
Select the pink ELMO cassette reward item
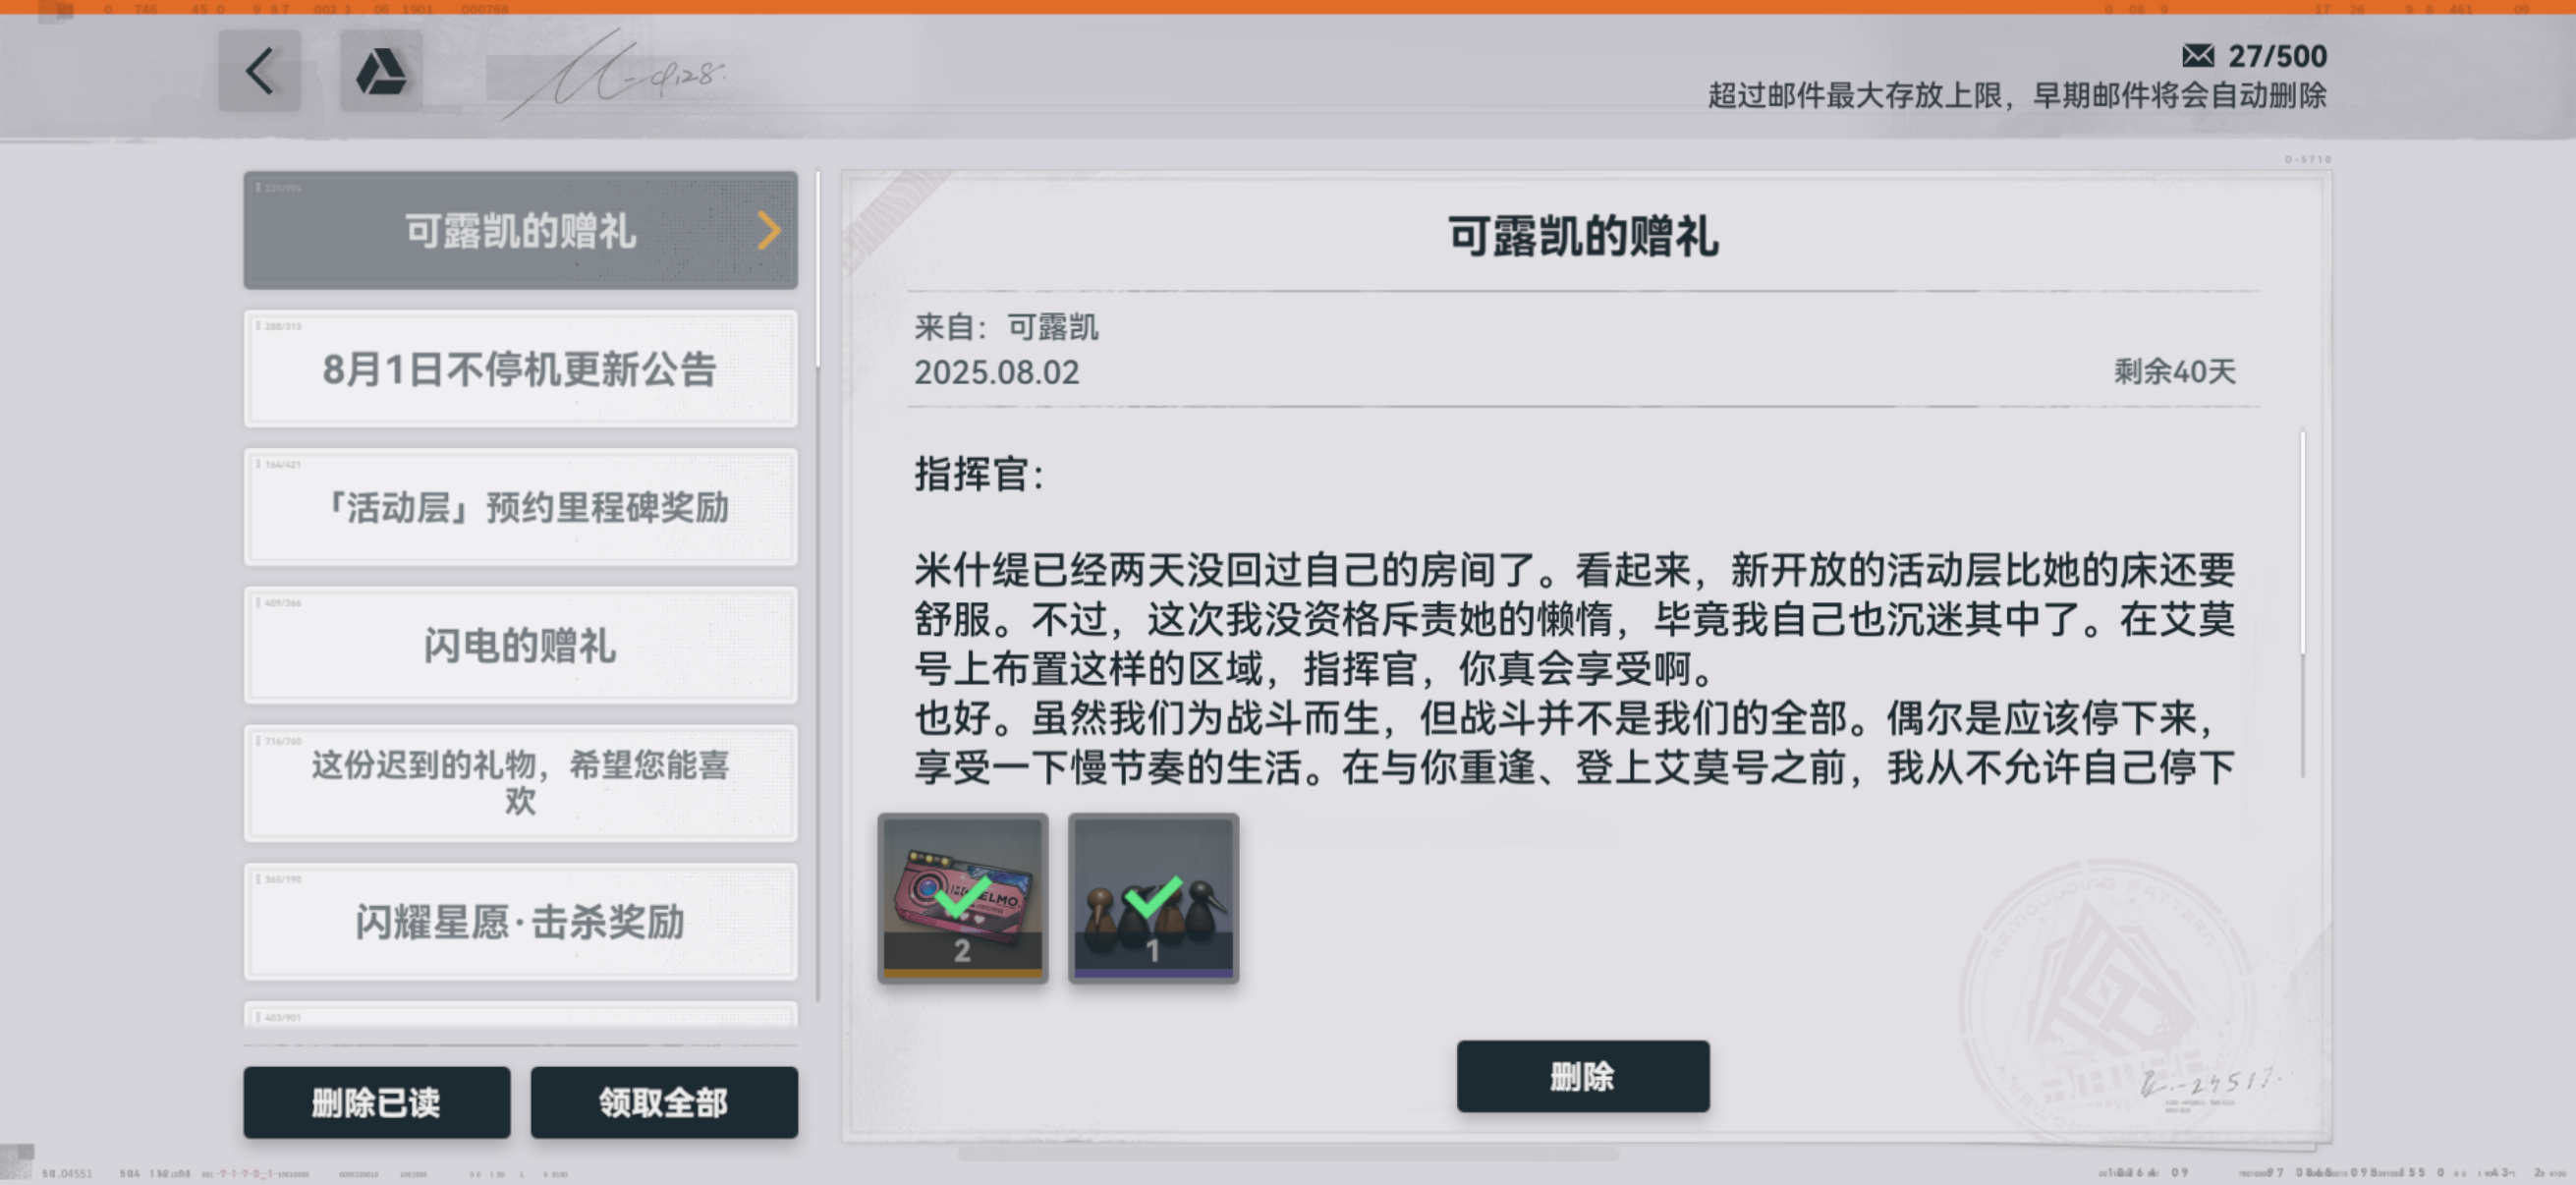pos(963,897)
